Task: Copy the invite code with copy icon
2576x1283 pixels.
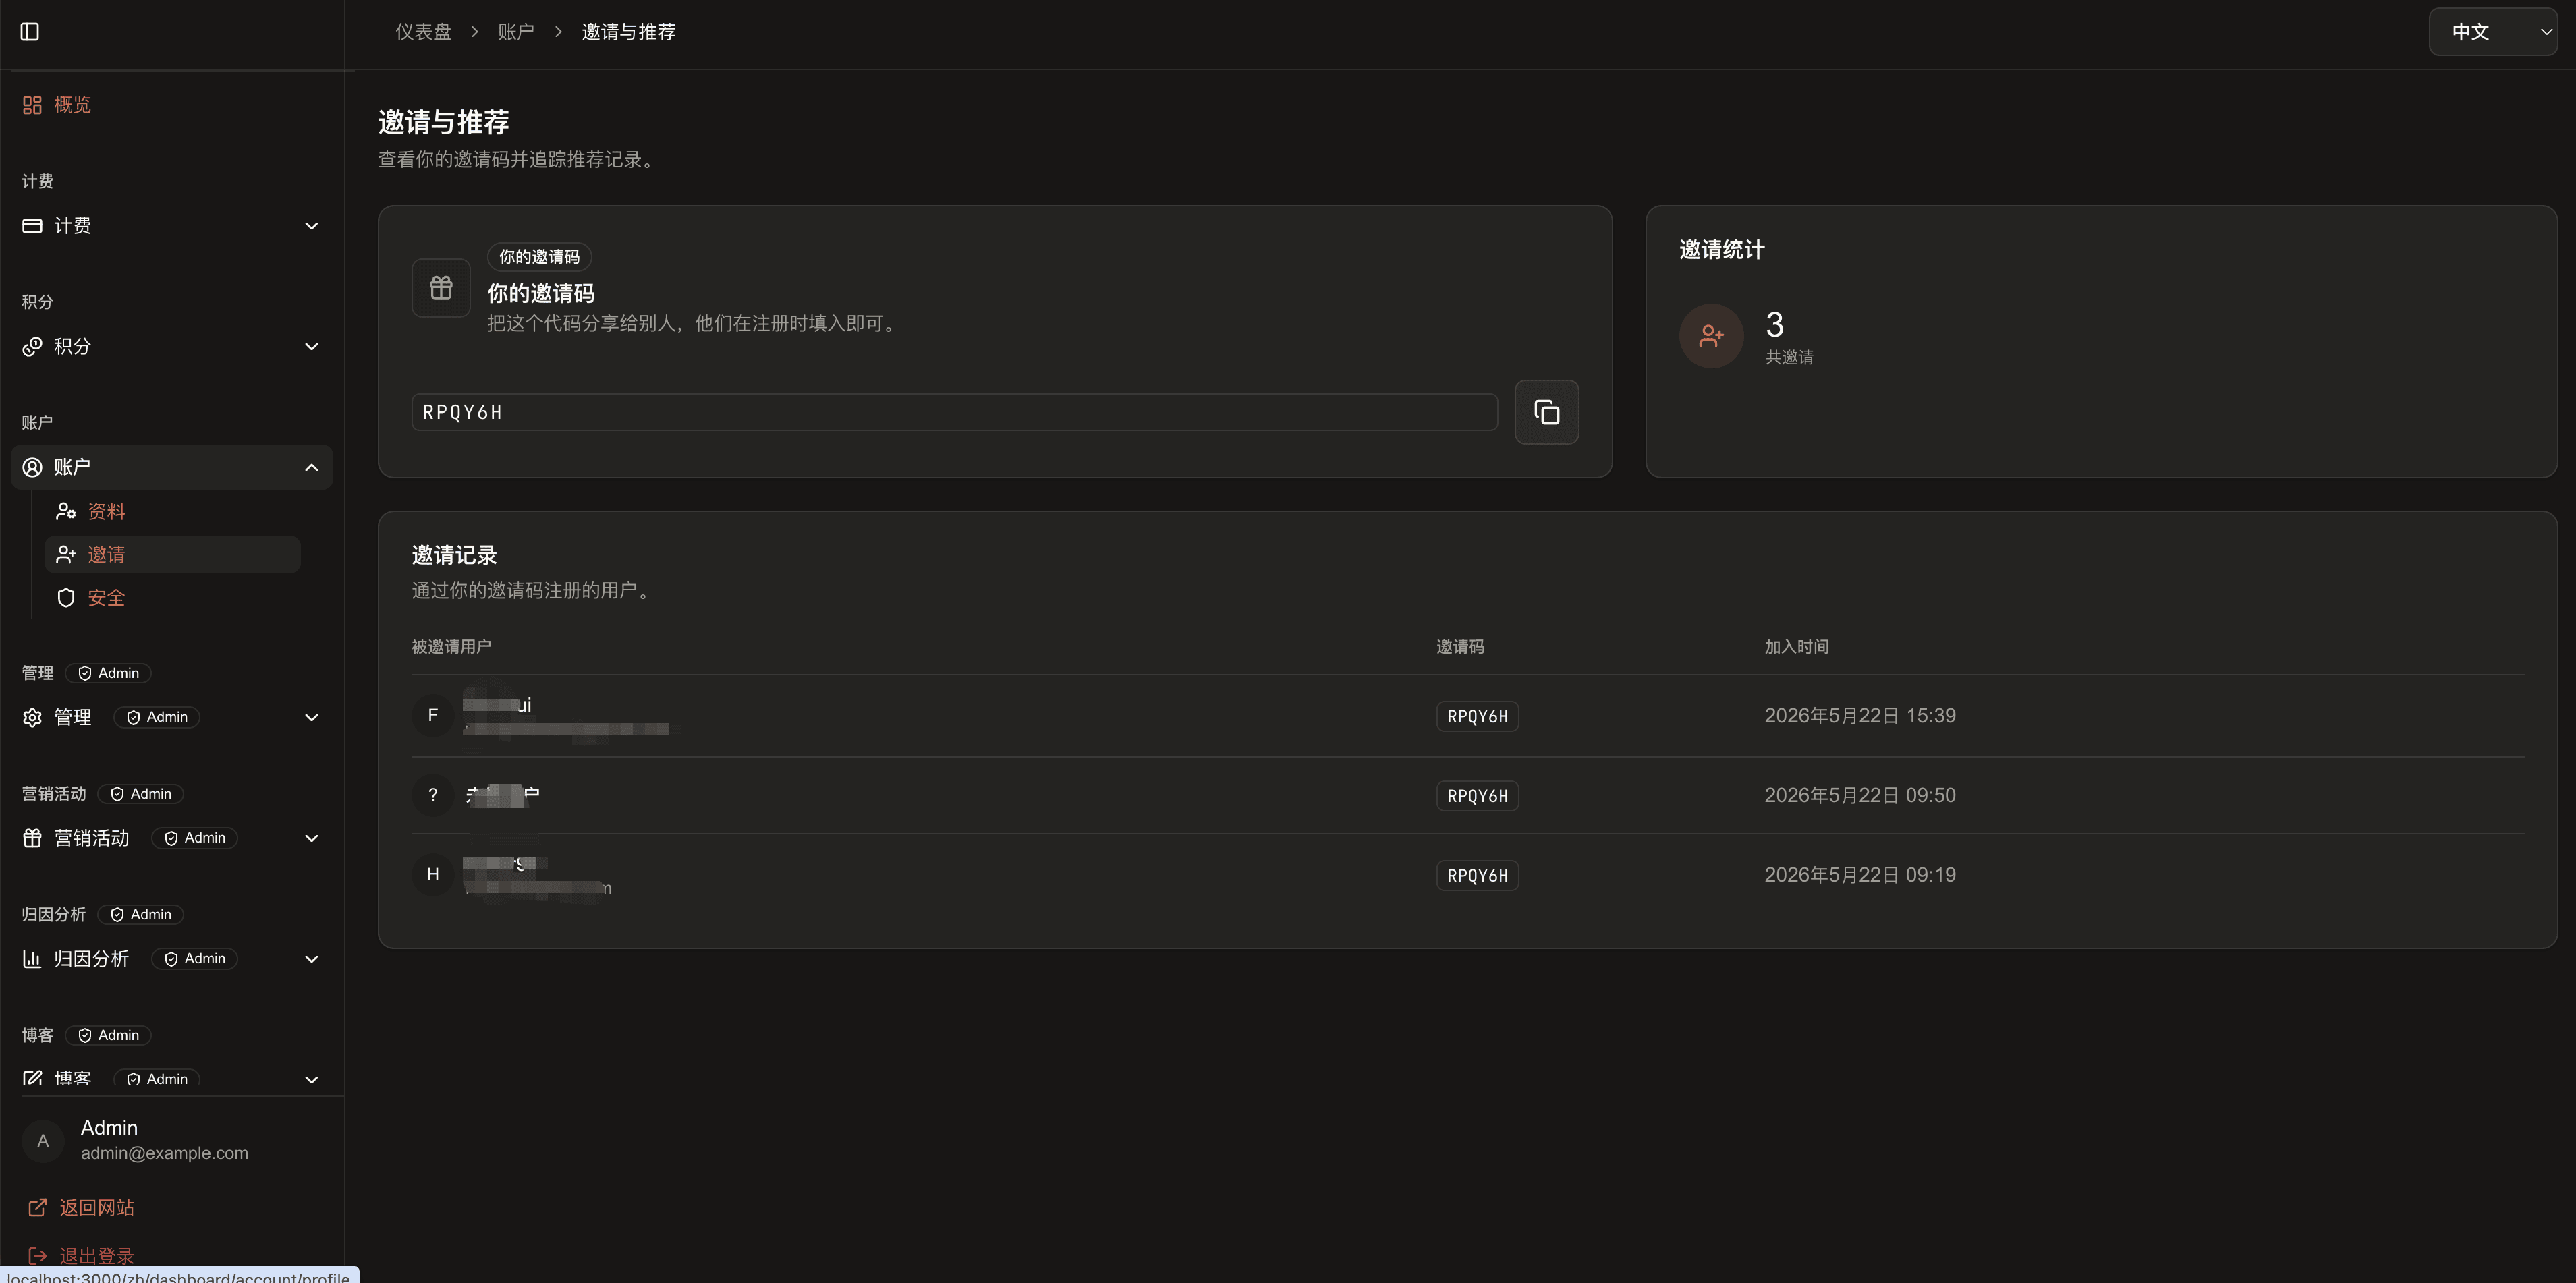Action: 1546,412
